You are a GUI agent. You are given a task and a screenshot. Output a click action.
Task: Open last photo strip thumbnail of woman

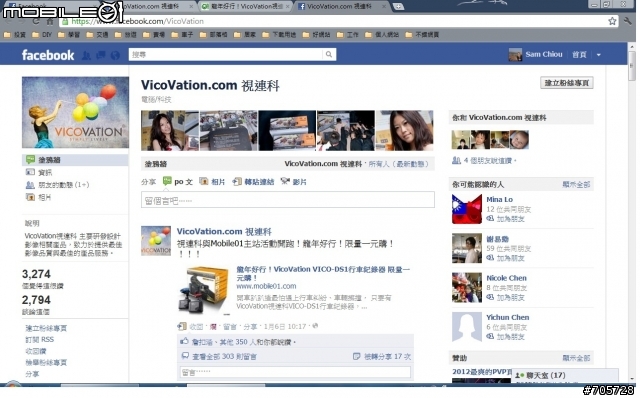(x=404, y=131)
